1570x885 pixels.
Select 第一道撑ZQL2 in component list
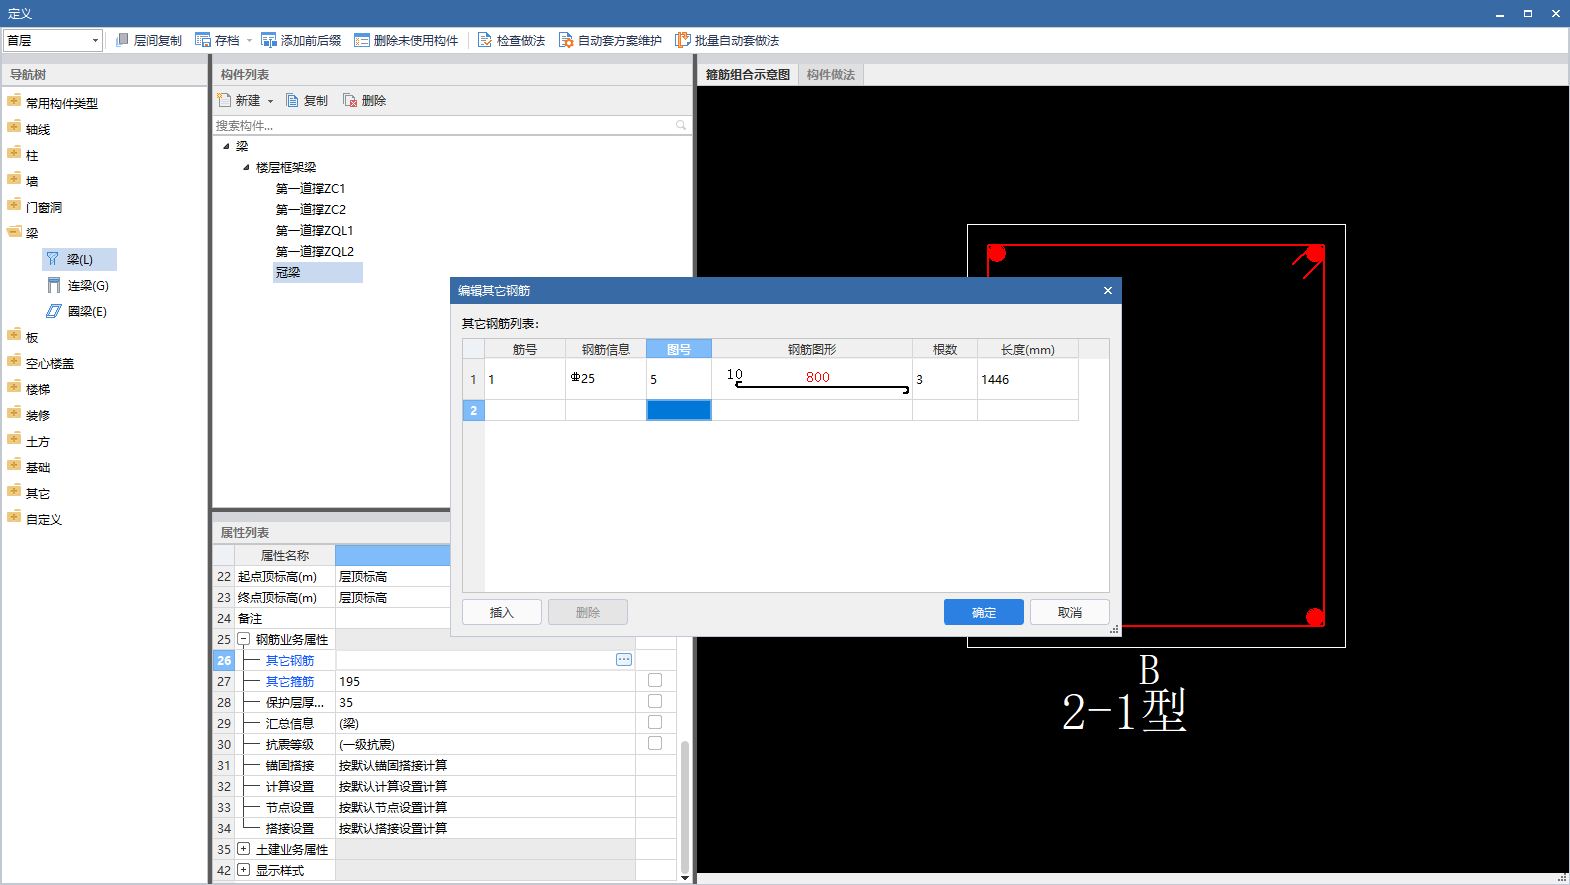coord(314,251)
